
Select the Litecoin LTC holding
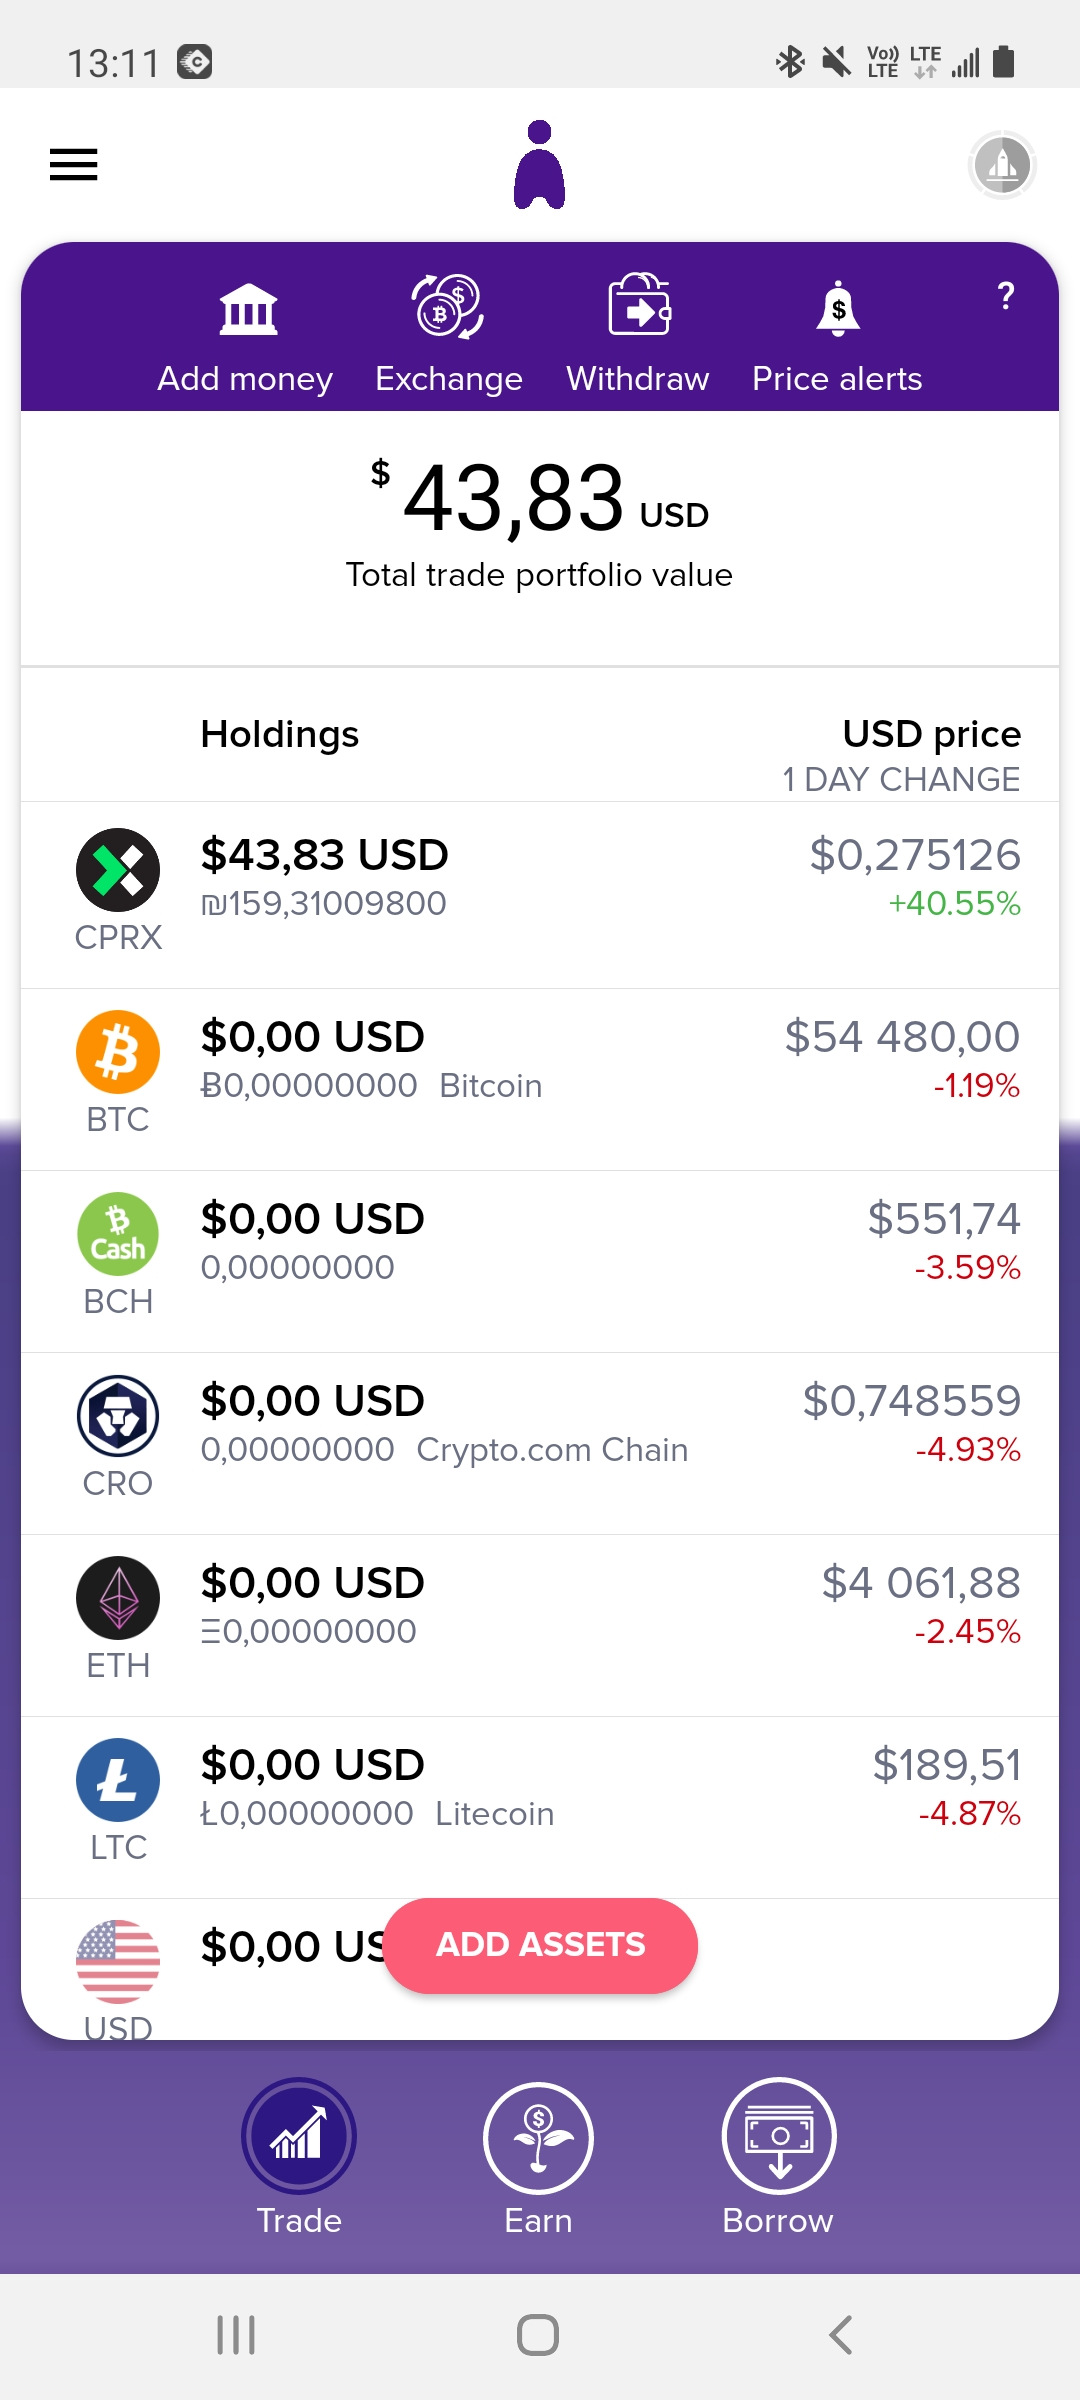tap(540, 1807)
